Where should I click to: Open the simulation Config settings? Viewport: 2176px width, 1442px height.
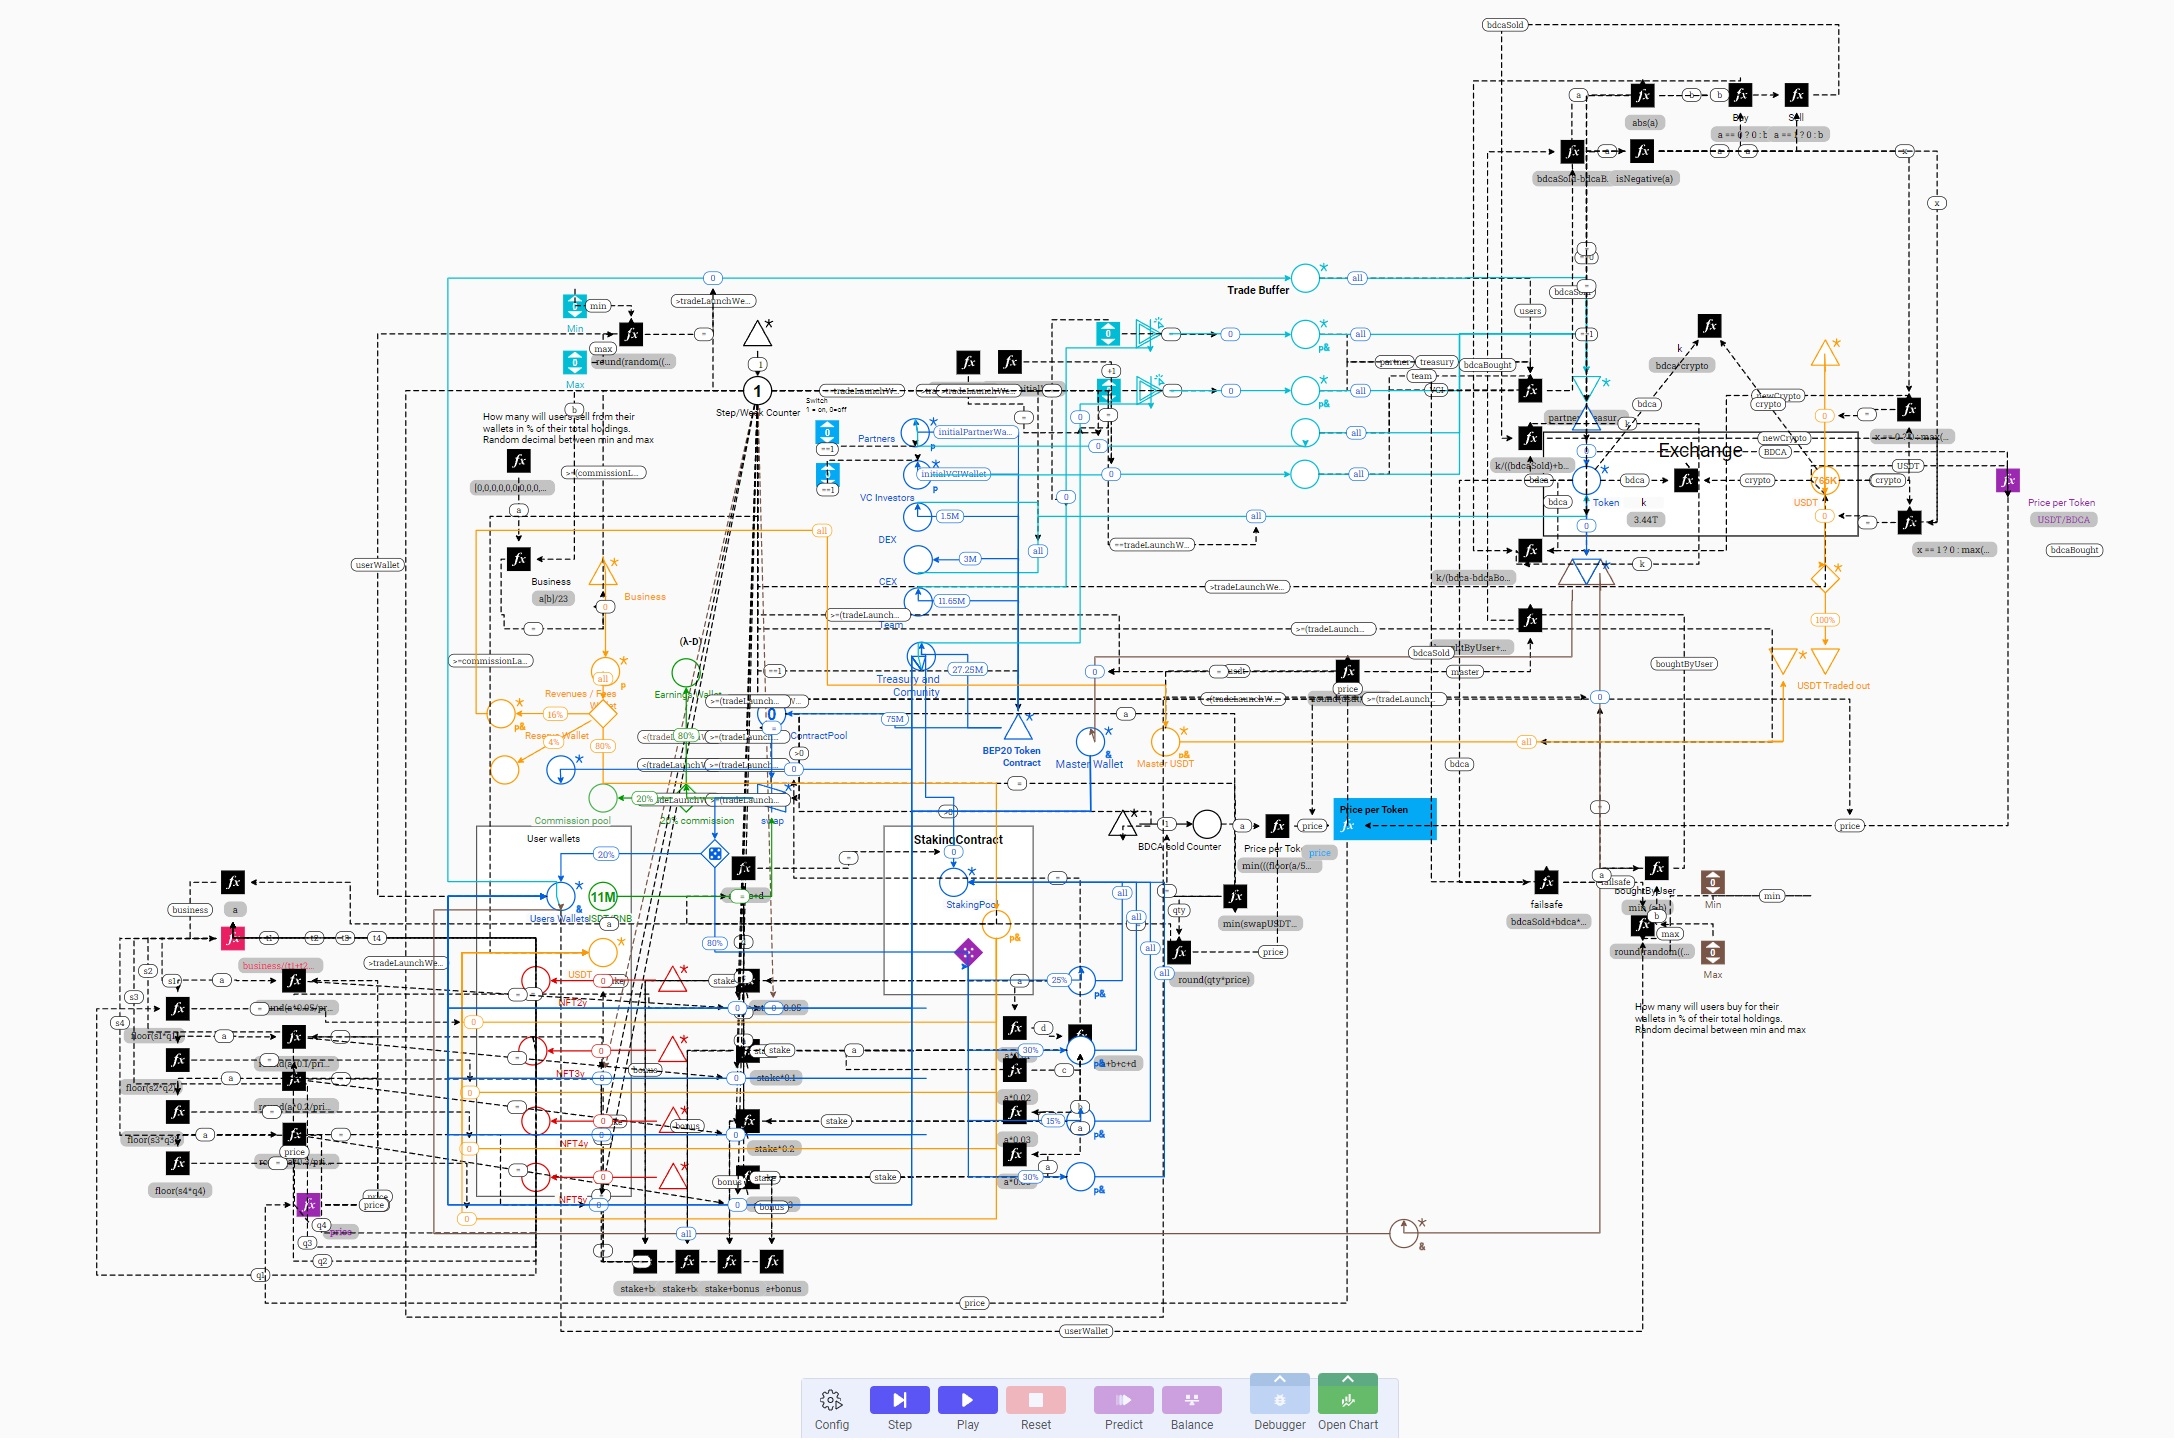click(831, 1400)
